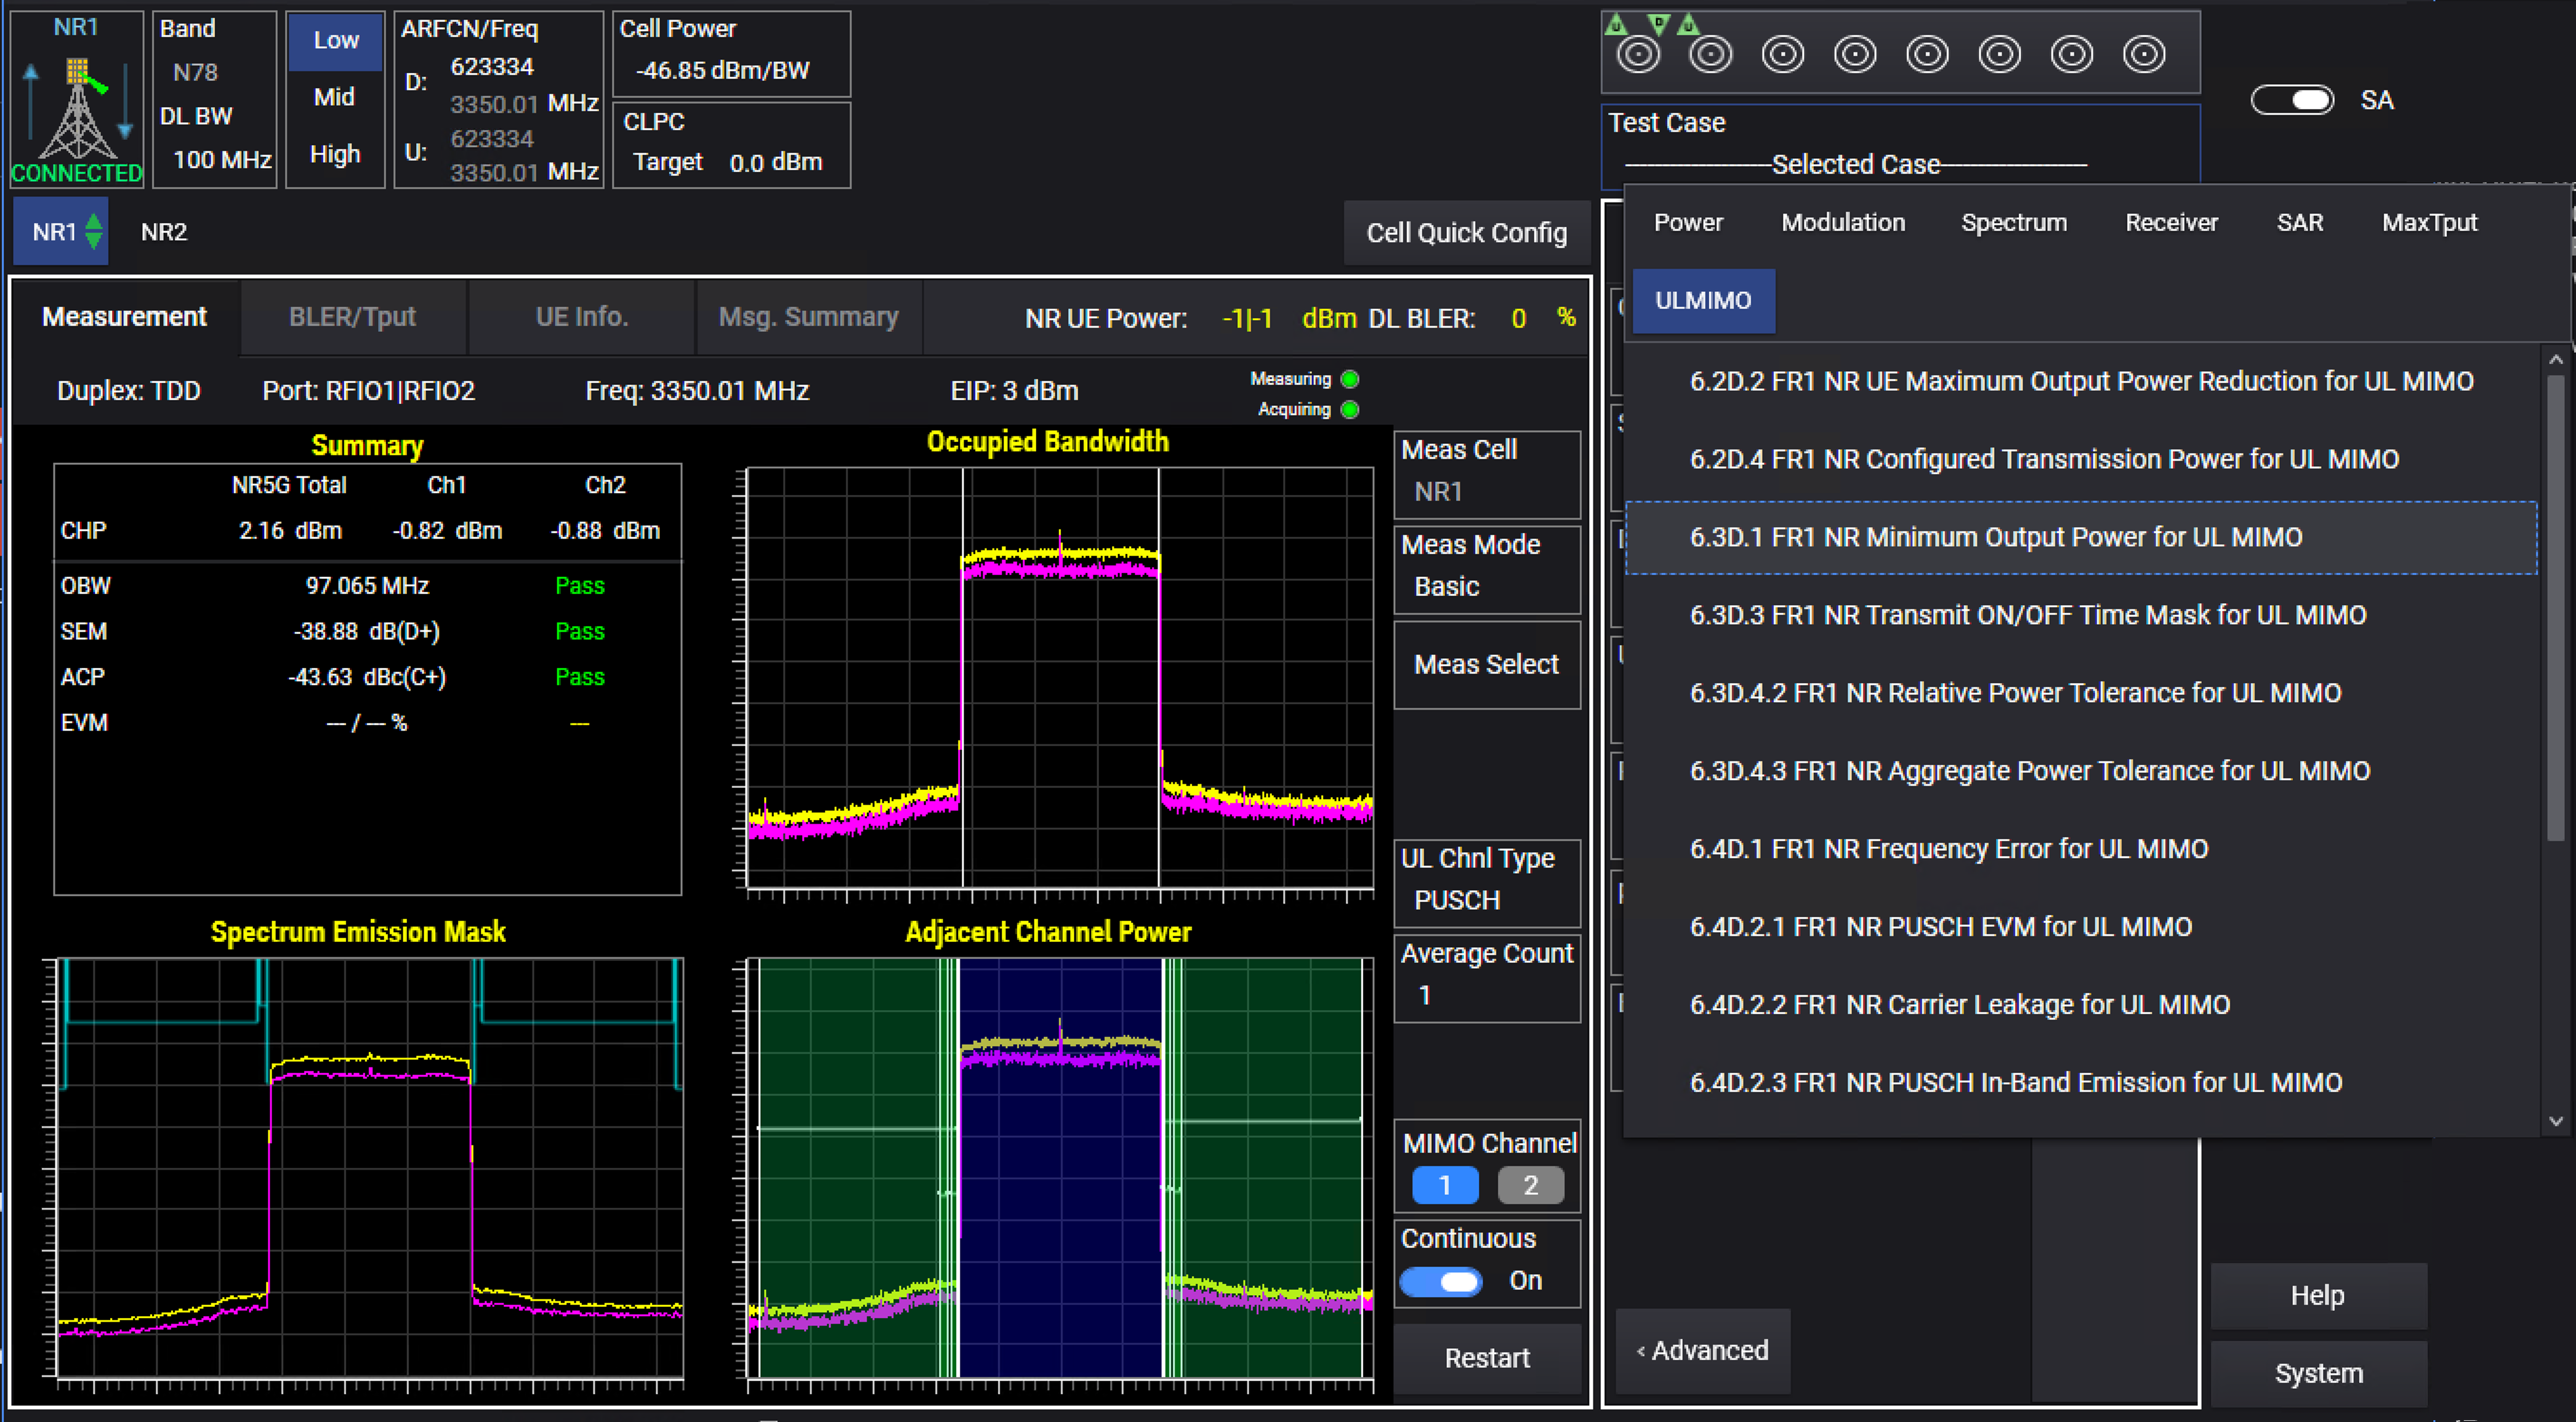2576x1422 pixels.
Task: Click the last RF port connector icon
Action: (2144, 54)
